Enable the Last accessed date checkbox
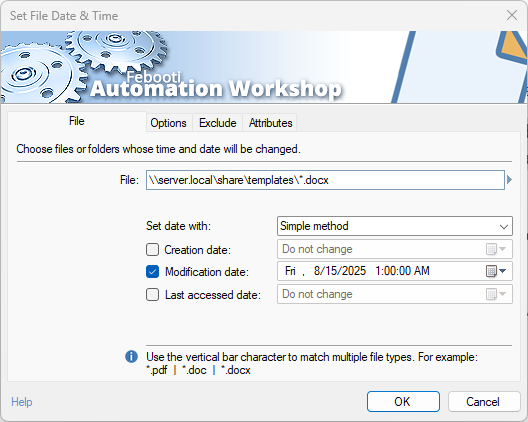Image resolution: width=528 pixels, height=422 pixels. [x=153, y=295]
